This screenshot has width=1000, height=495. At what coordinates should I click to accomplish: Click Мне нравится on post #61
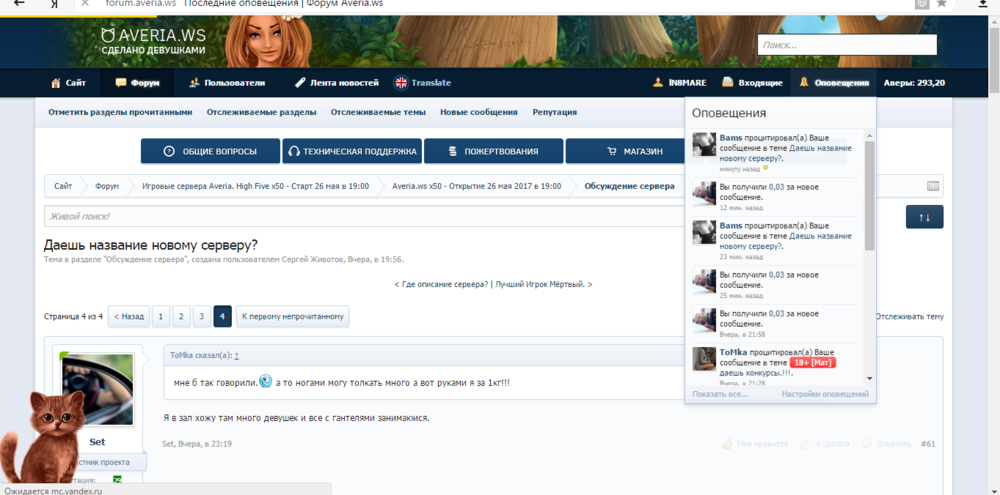756,444
